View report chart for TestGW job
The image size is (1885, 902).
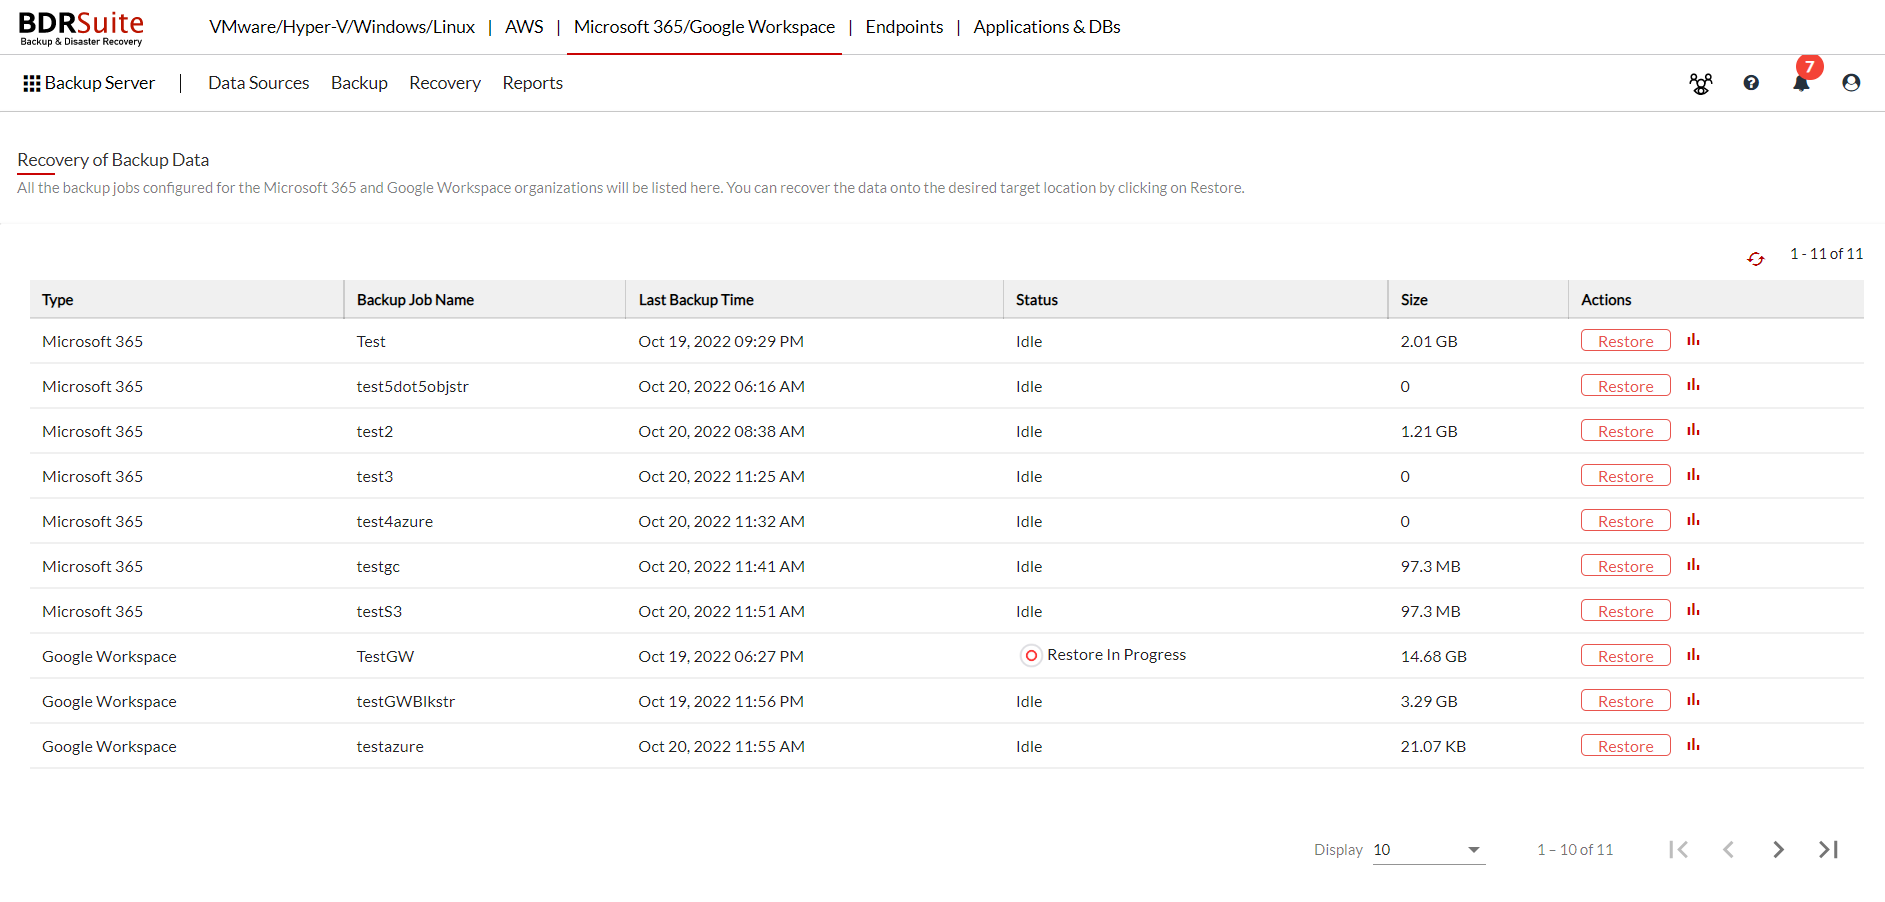tap(1693, 655)
